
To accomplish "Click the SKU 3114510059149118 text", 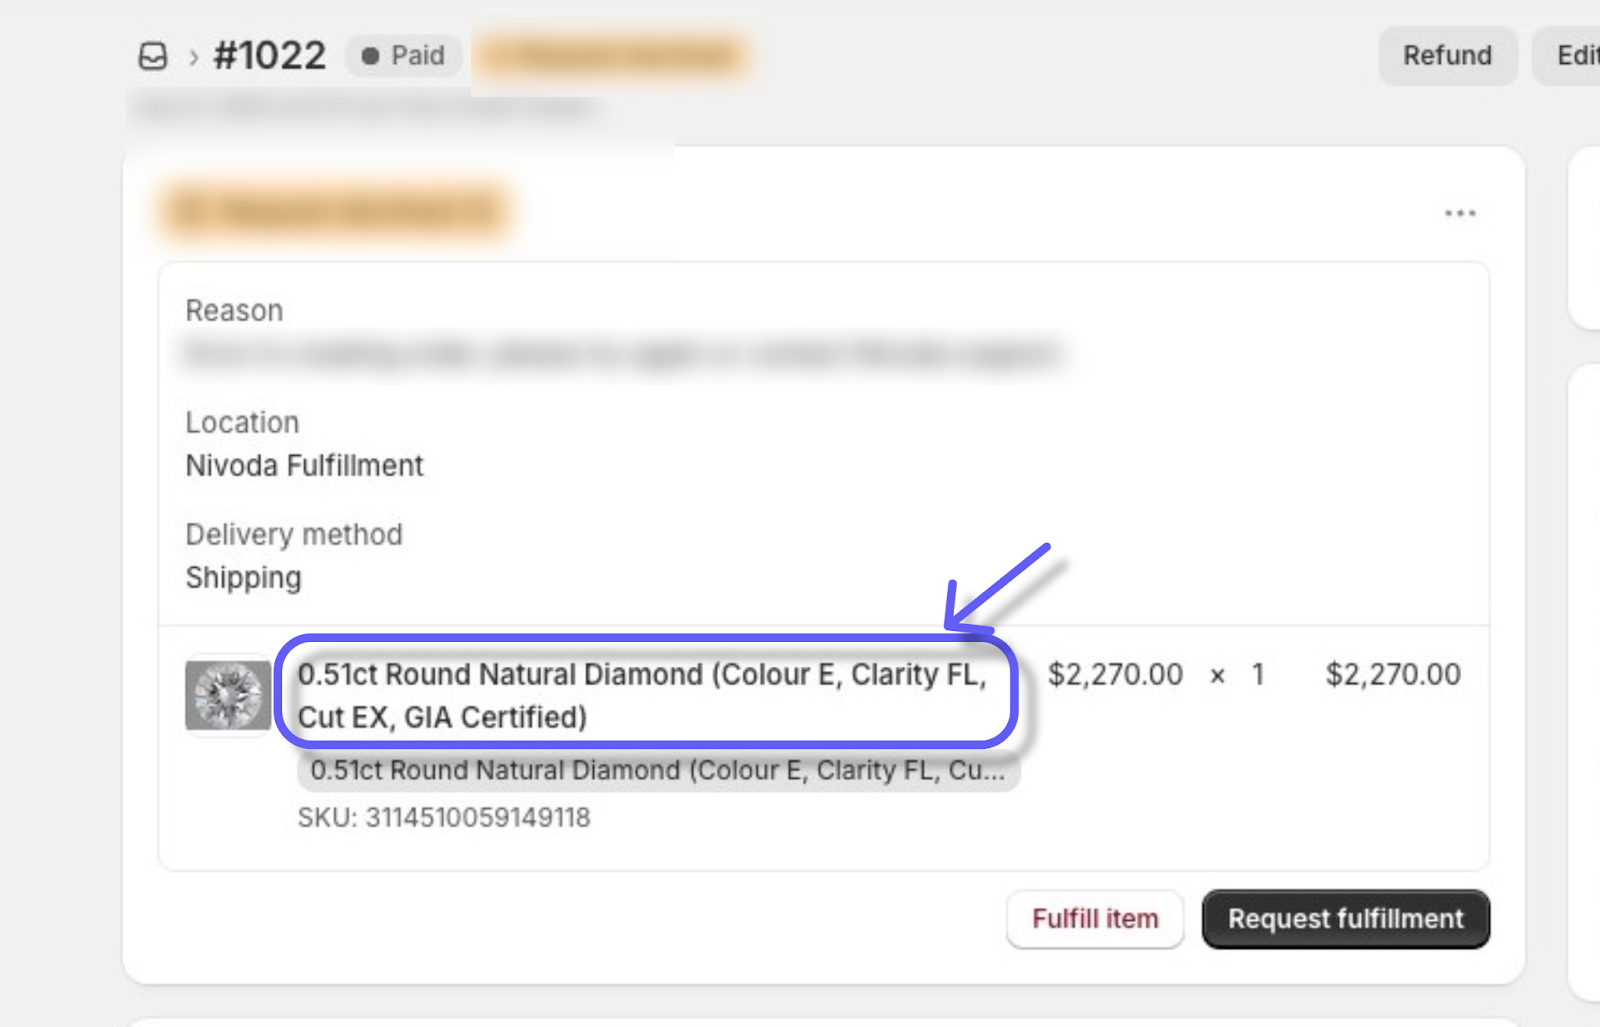I will tap(444, 817).
